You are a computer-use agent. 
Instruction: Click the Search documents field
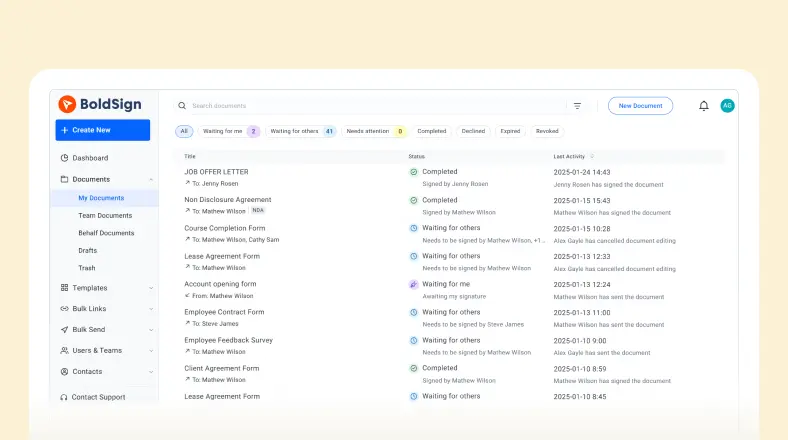click(370, 106)
